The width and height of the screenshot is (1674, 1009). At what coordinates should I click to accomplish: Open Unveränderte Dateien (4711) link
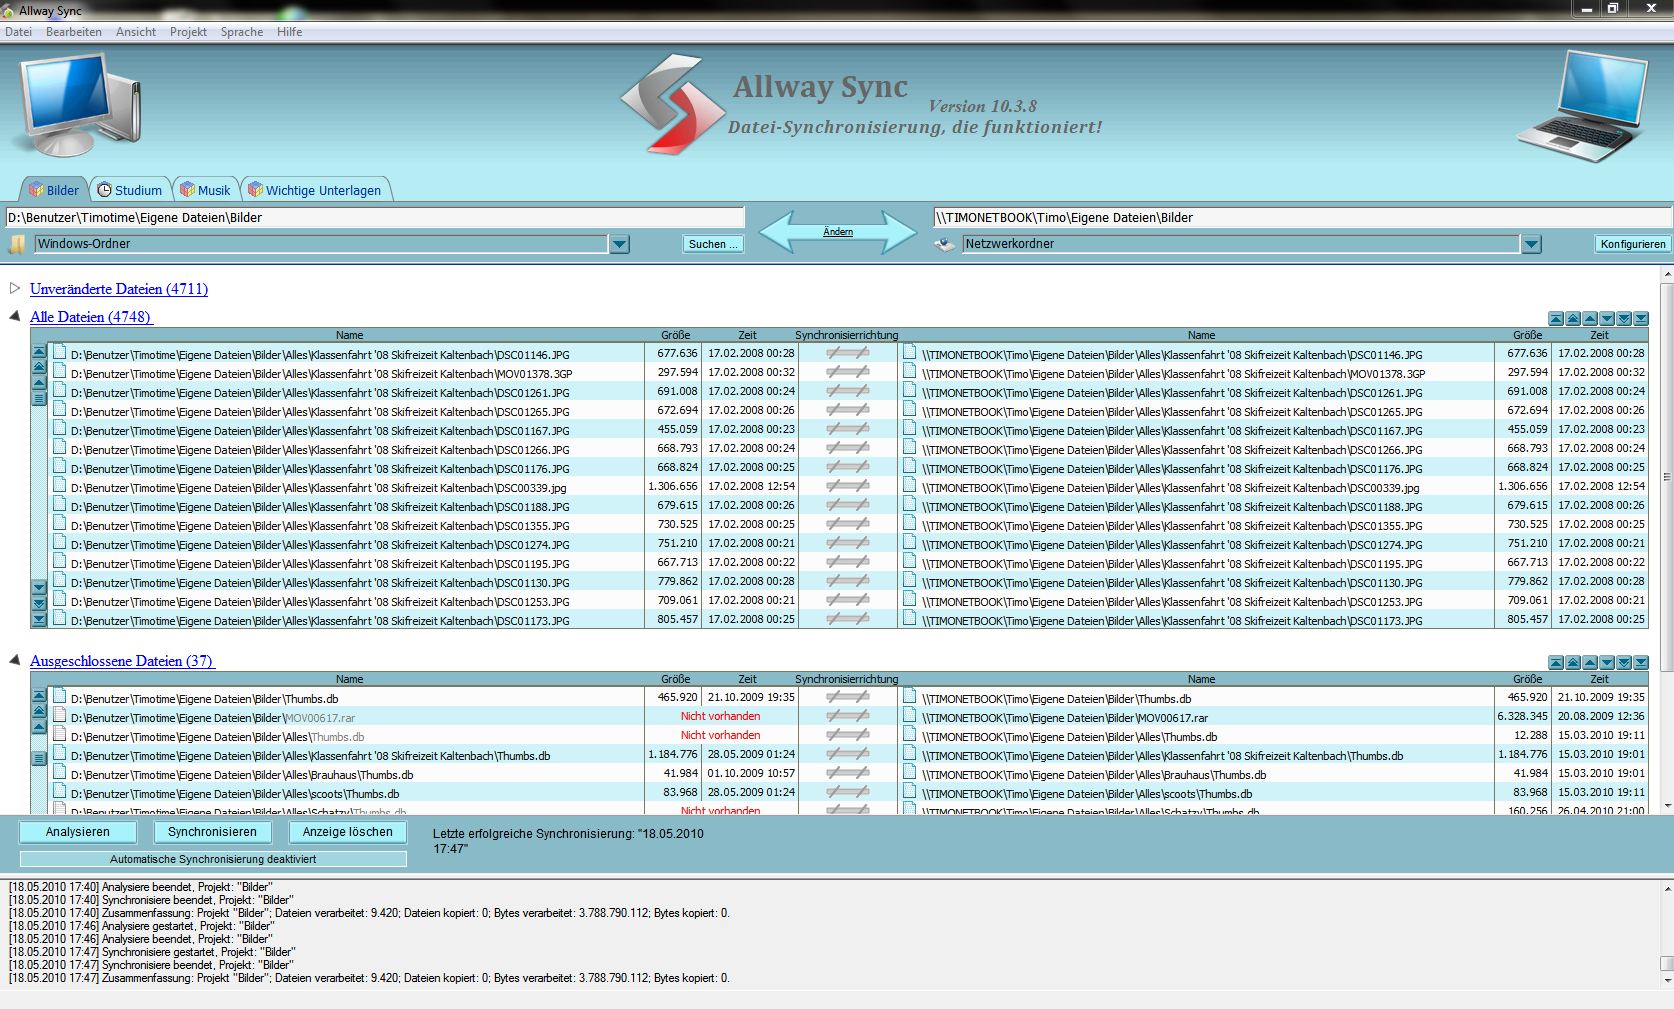(x=119, y=289)
